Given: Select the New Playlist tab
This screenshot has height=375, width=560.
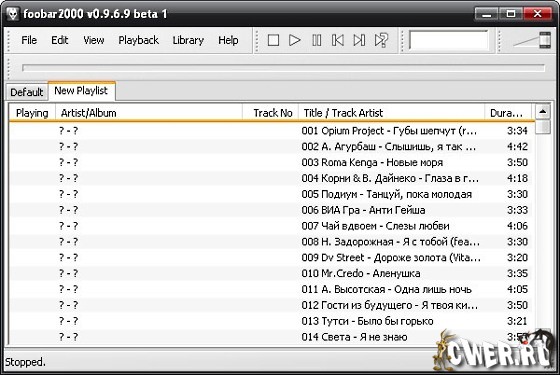Looking at the screenshot, I should [81, 91].
